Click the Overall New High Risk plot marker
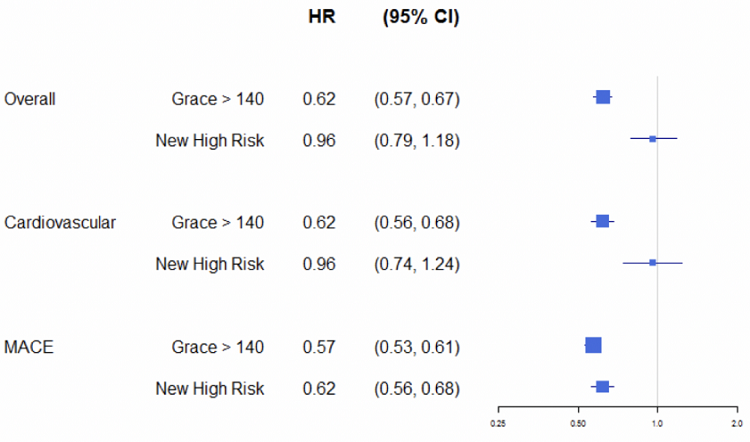 pyautogui.click(x=653, y=139)
